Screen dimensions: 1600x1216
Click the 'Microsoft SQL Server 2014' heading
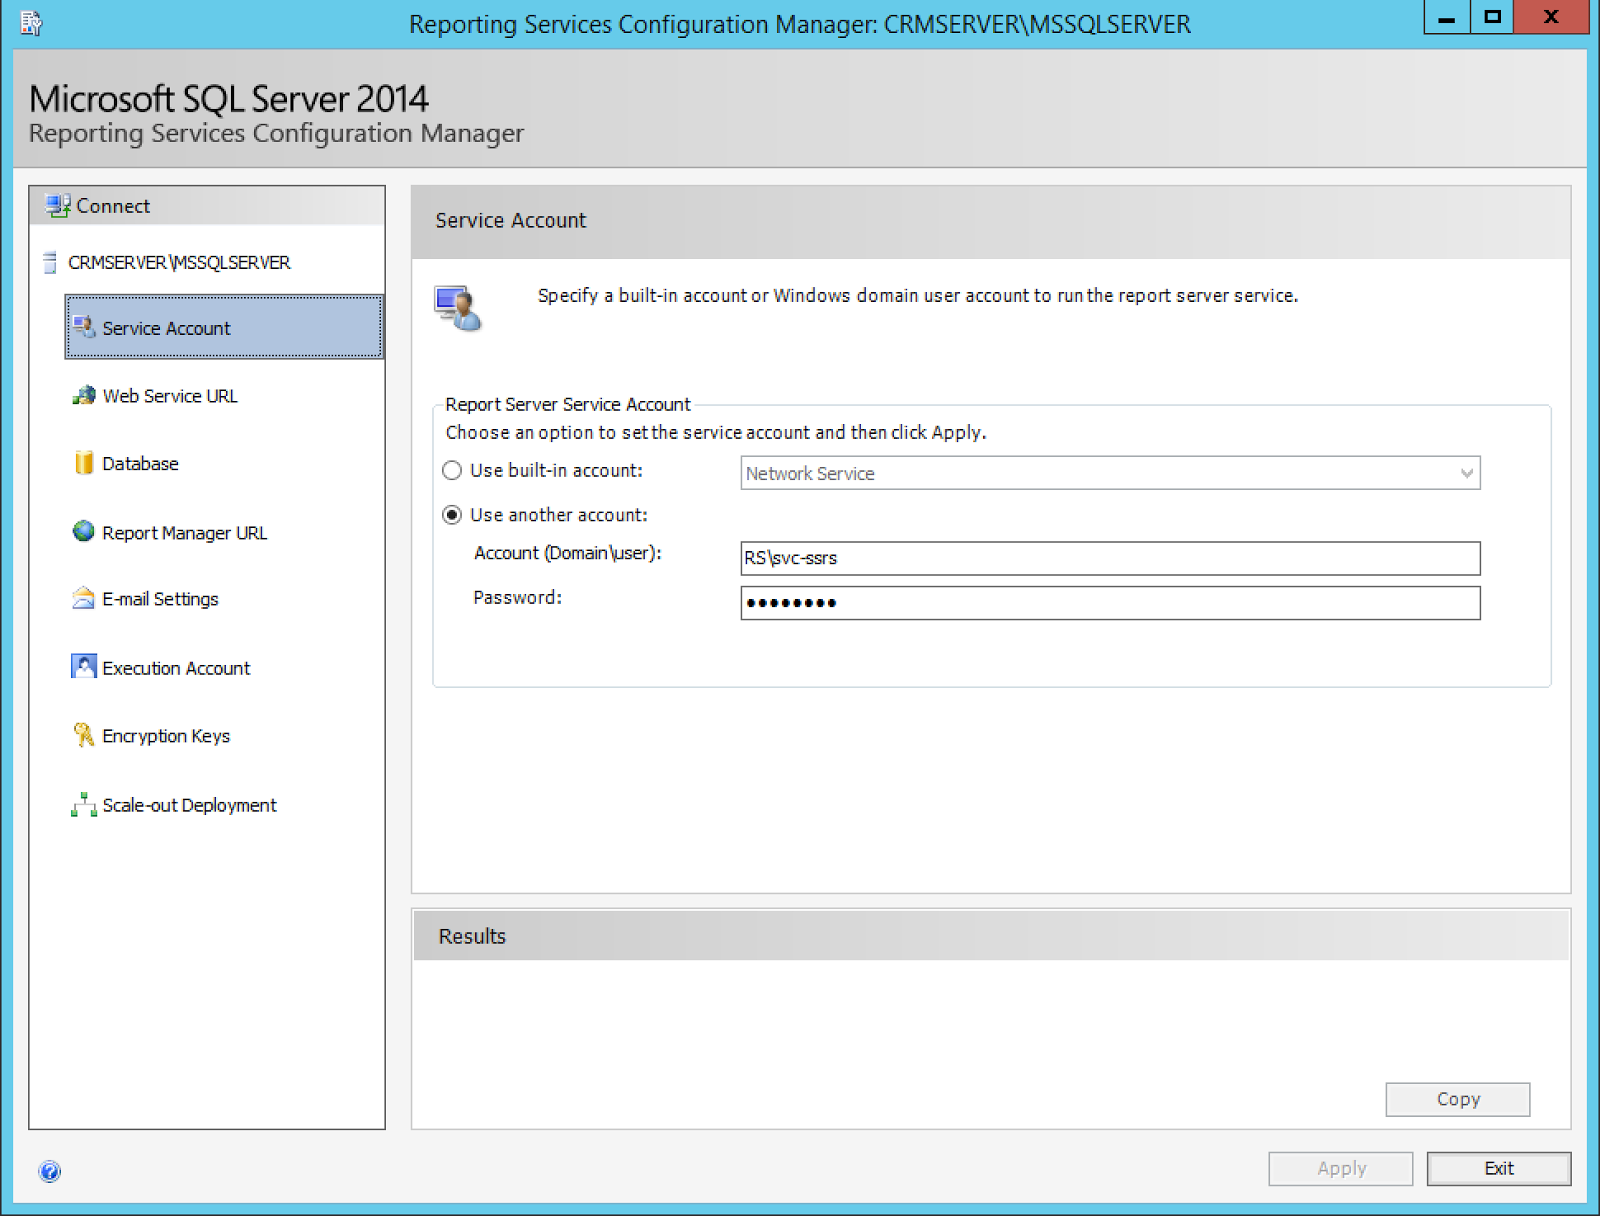[228, 98]
